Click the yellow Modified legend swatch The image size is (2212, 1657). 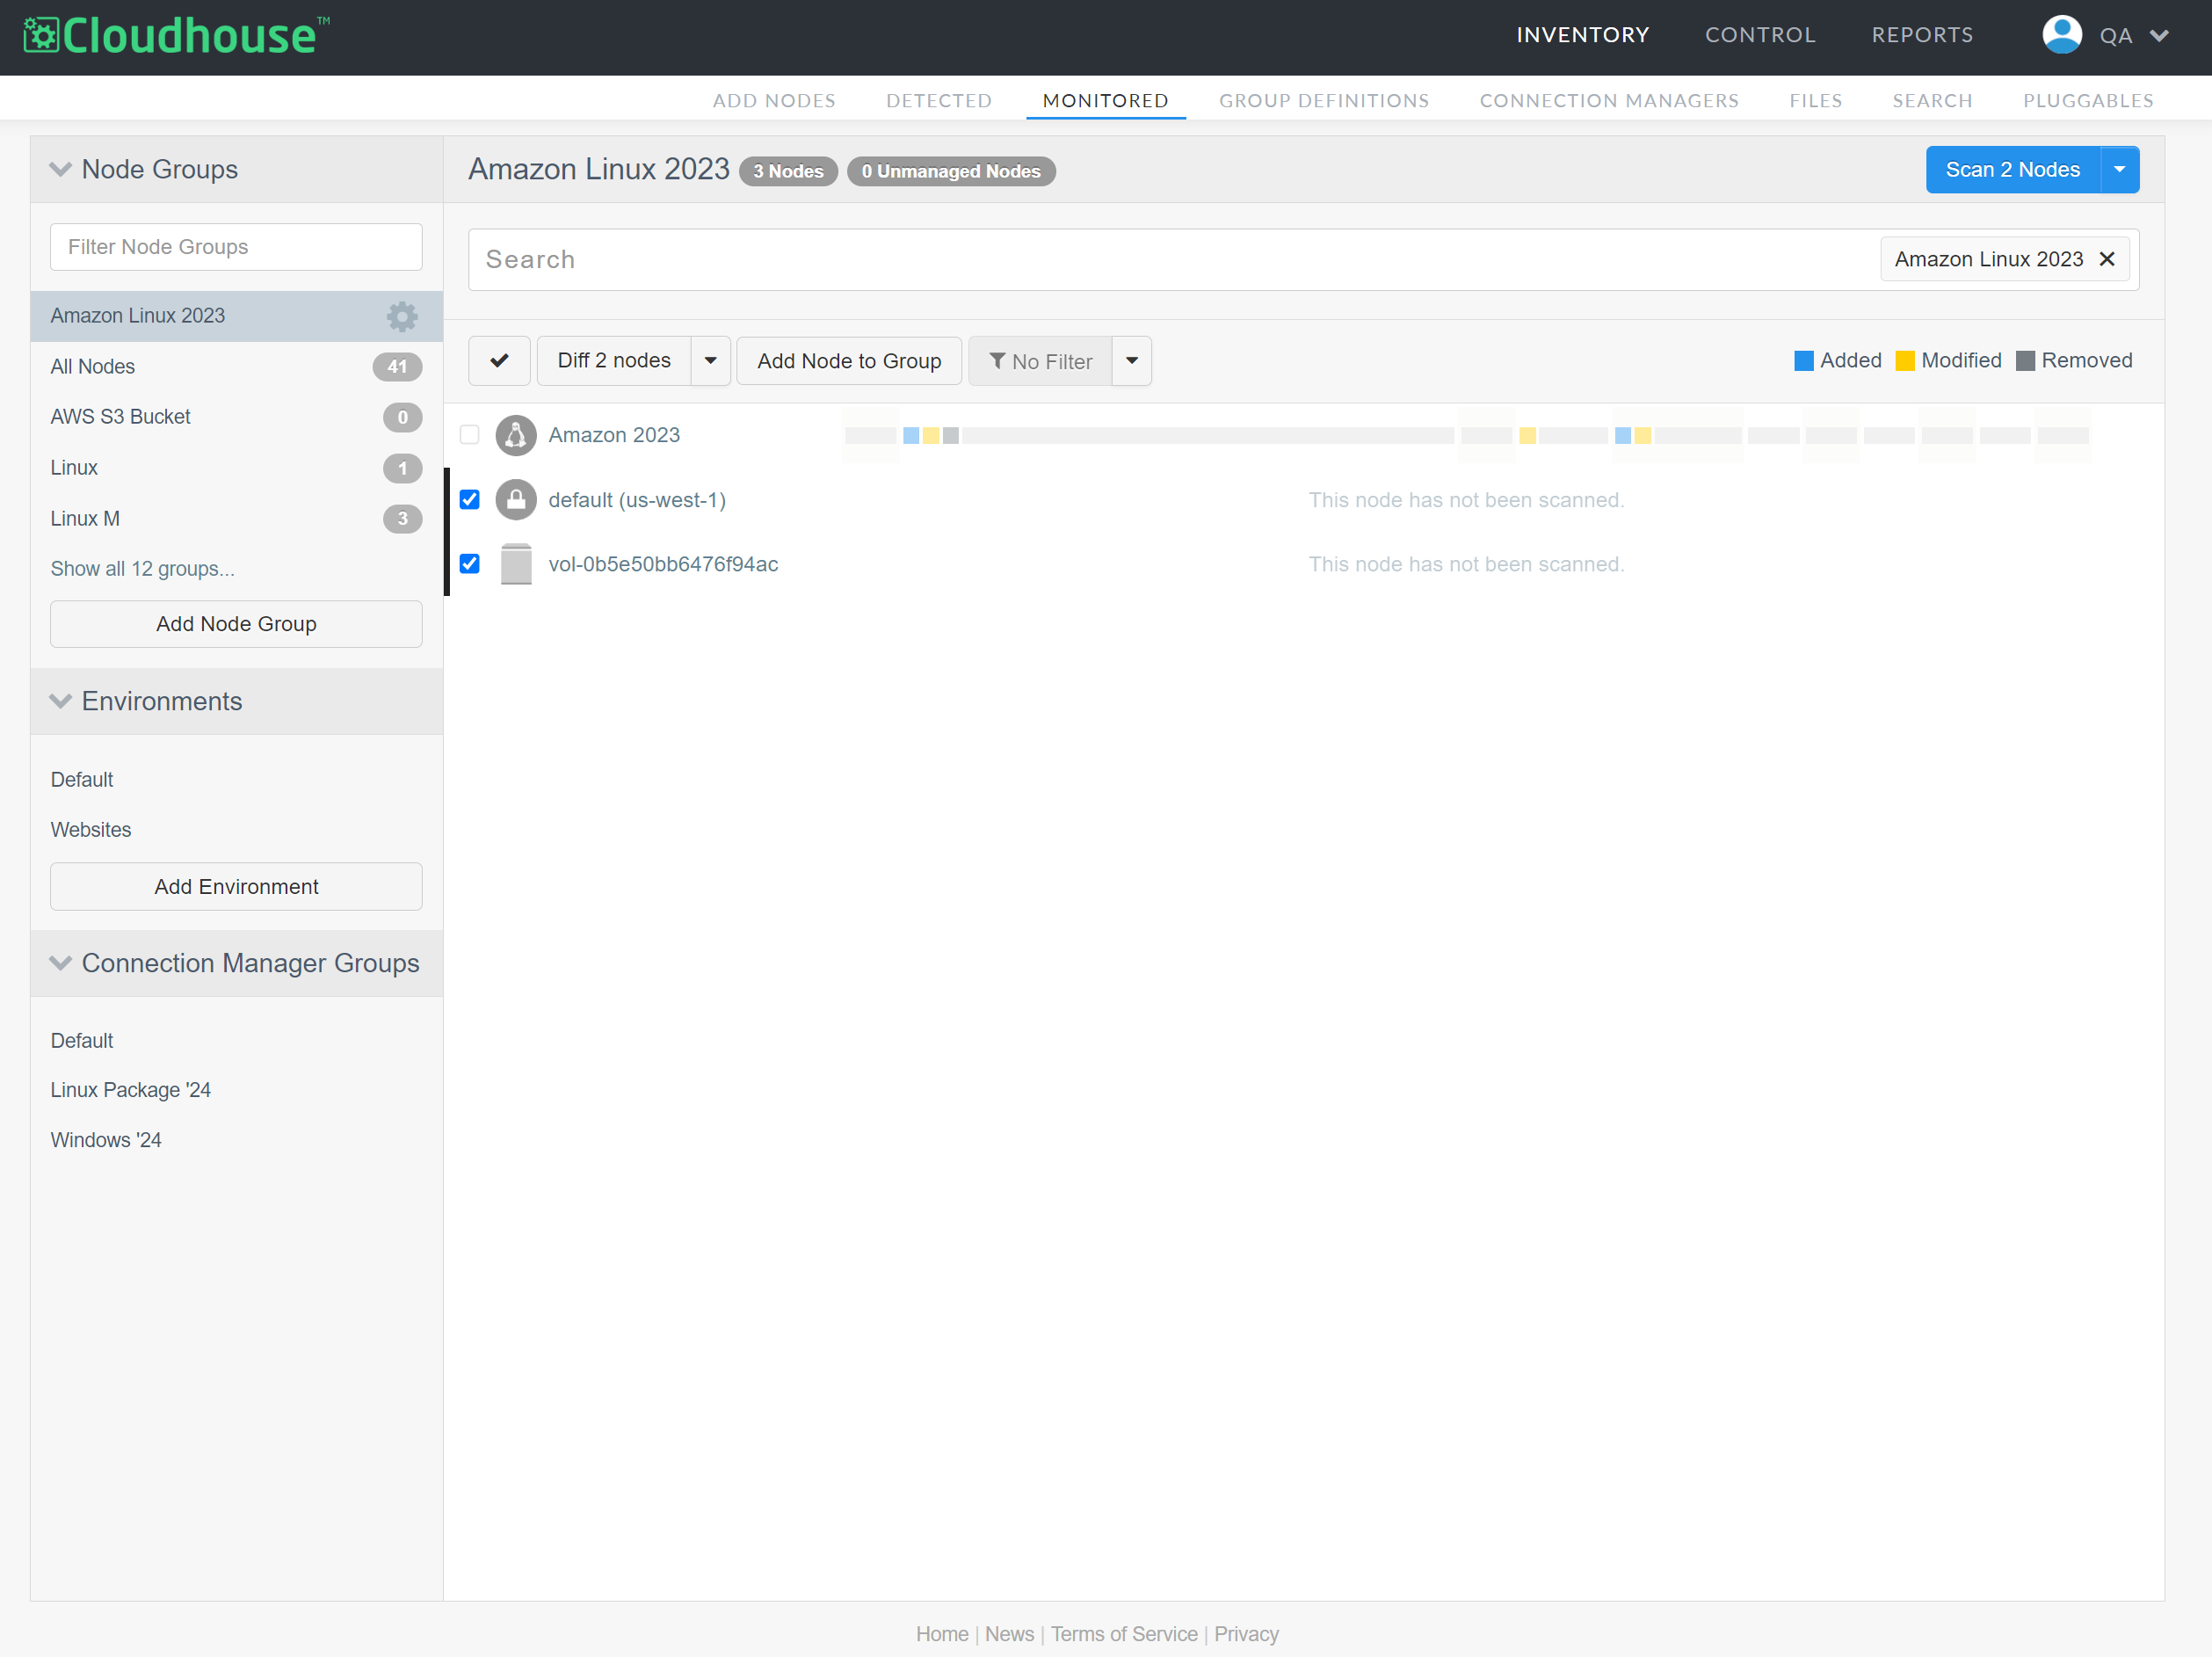pyautogui.click(x=1904, y=361)
